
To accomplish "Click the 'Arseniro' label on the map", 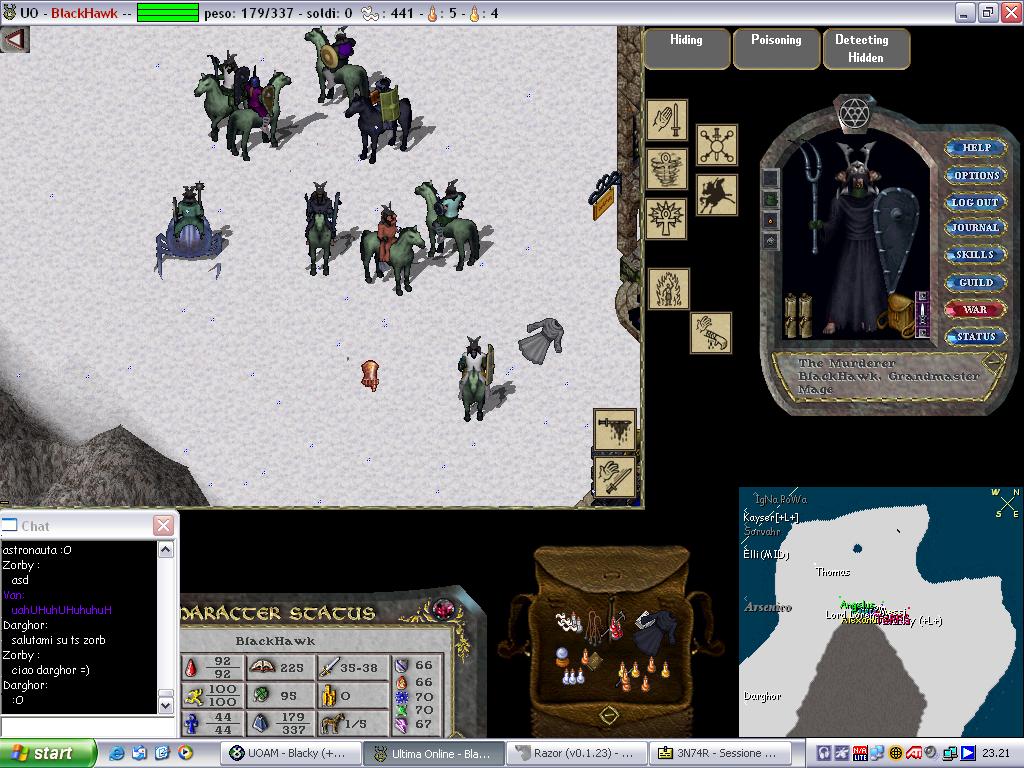I will click(x=768, y=607).
